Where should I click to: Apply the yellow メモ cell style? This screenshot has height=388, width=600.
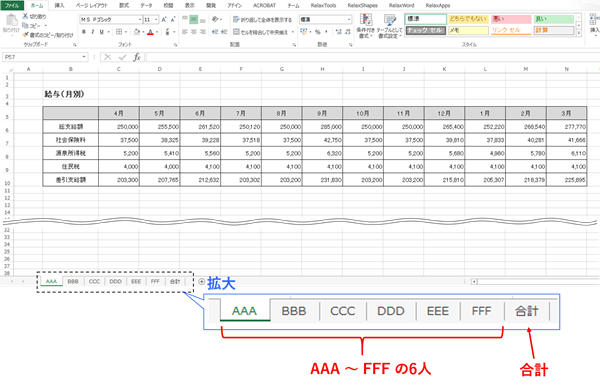[x=468, y=30]
